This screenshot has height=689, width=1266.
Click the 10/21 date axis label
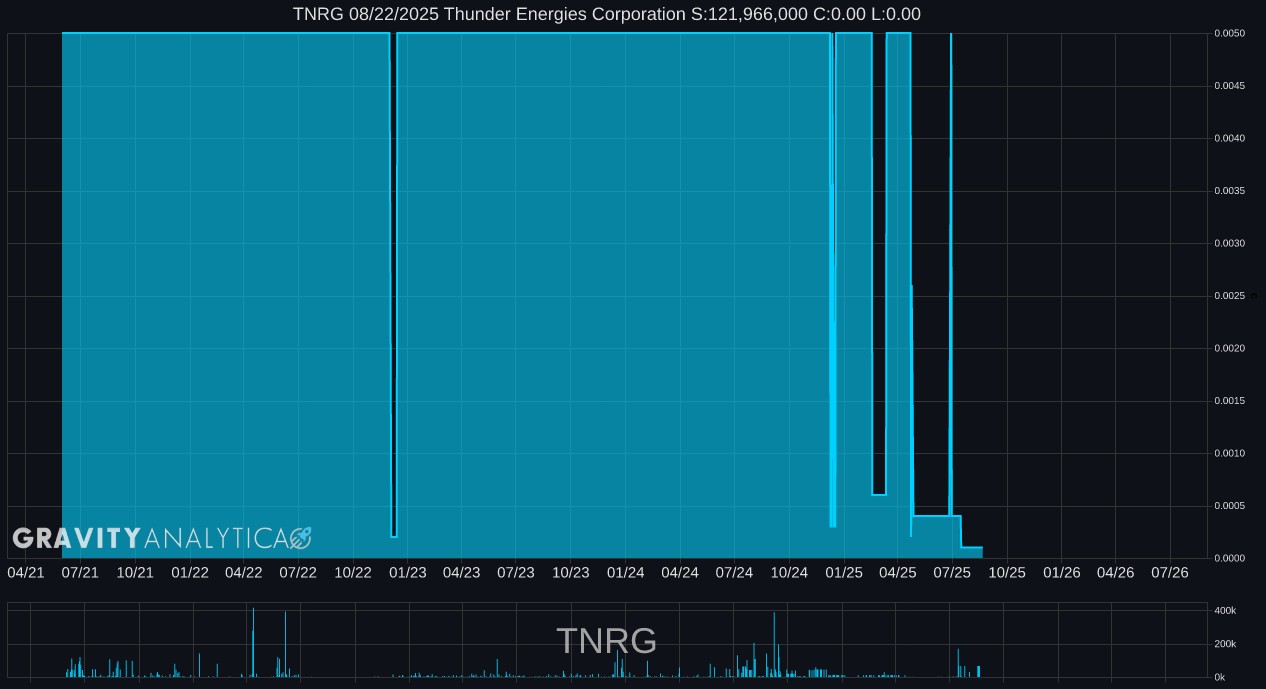(x=135, y=572)
